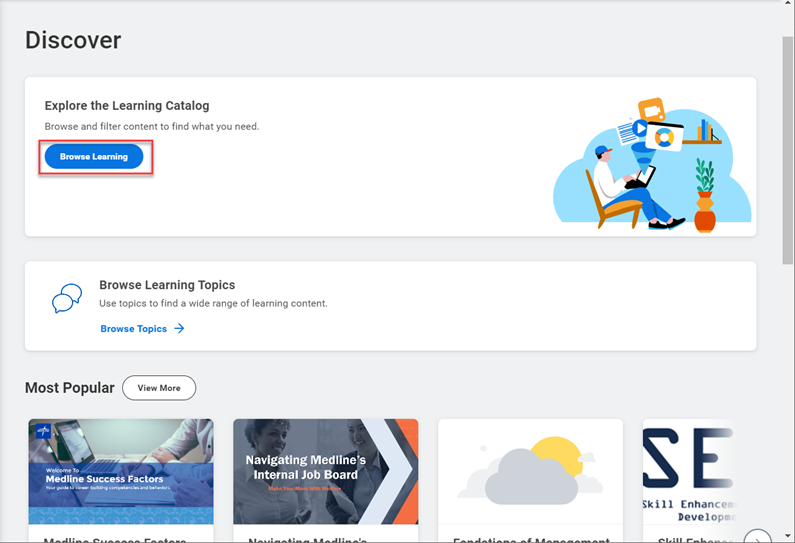
Task: Open the Browse Topics link
Action: point(133,328)
